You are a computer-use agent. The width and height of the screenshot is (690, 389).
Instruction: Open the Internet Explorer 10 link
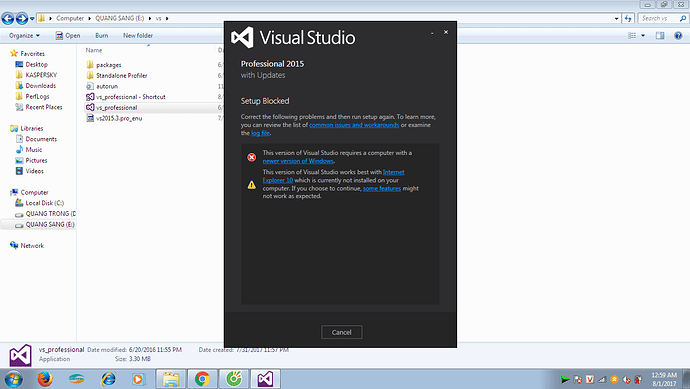pyautogui.click(x=333, y=176)
